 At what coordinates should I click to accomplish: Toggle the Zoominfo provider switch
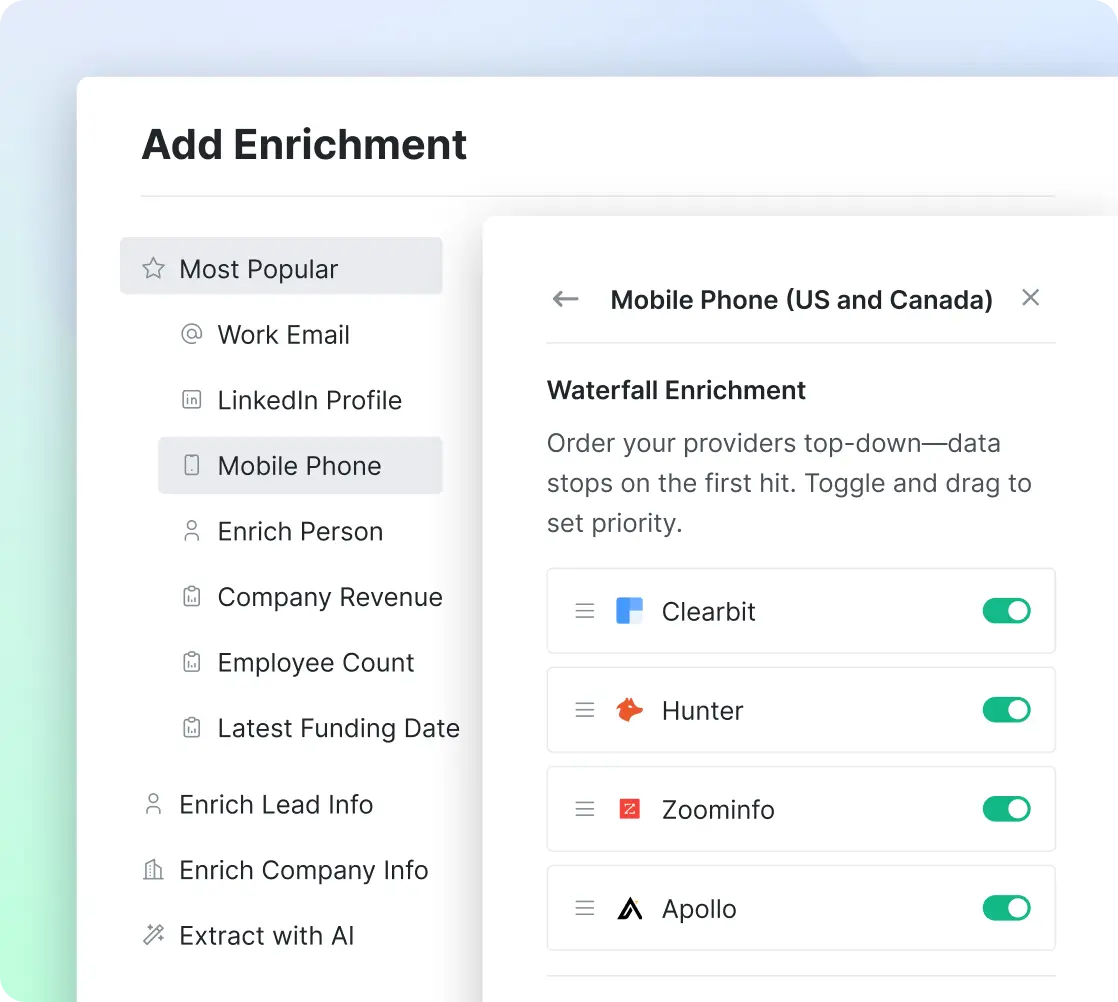pyautogui.click(x=1006, y=809)
